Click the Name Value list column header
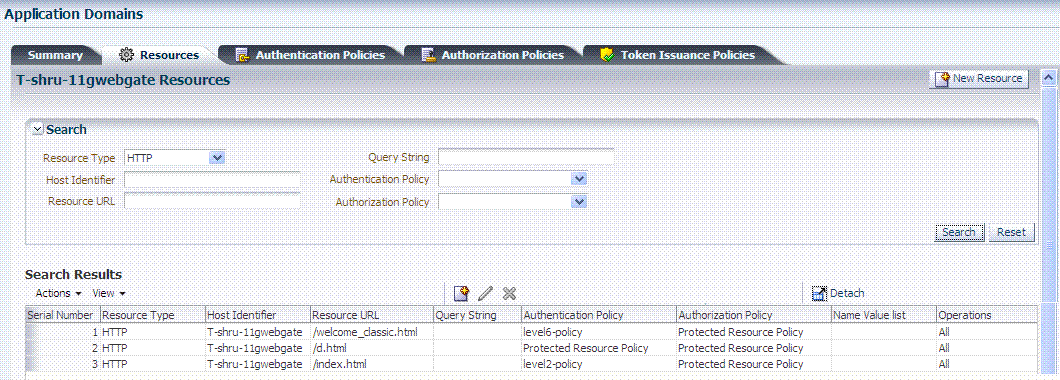The image size is (1060, 380). tap(884, 315)
